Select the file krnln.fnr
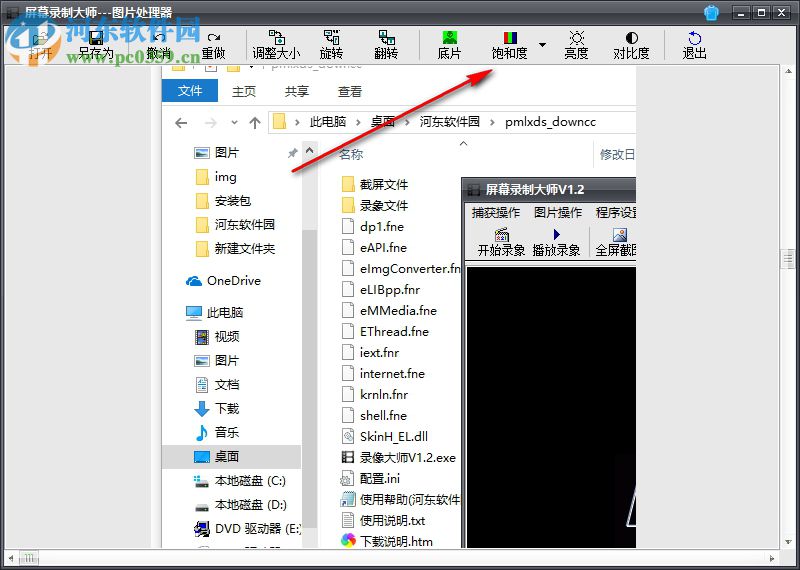This screenshot has width=800, height=570. pyautogui.click(x=375, y=394)
